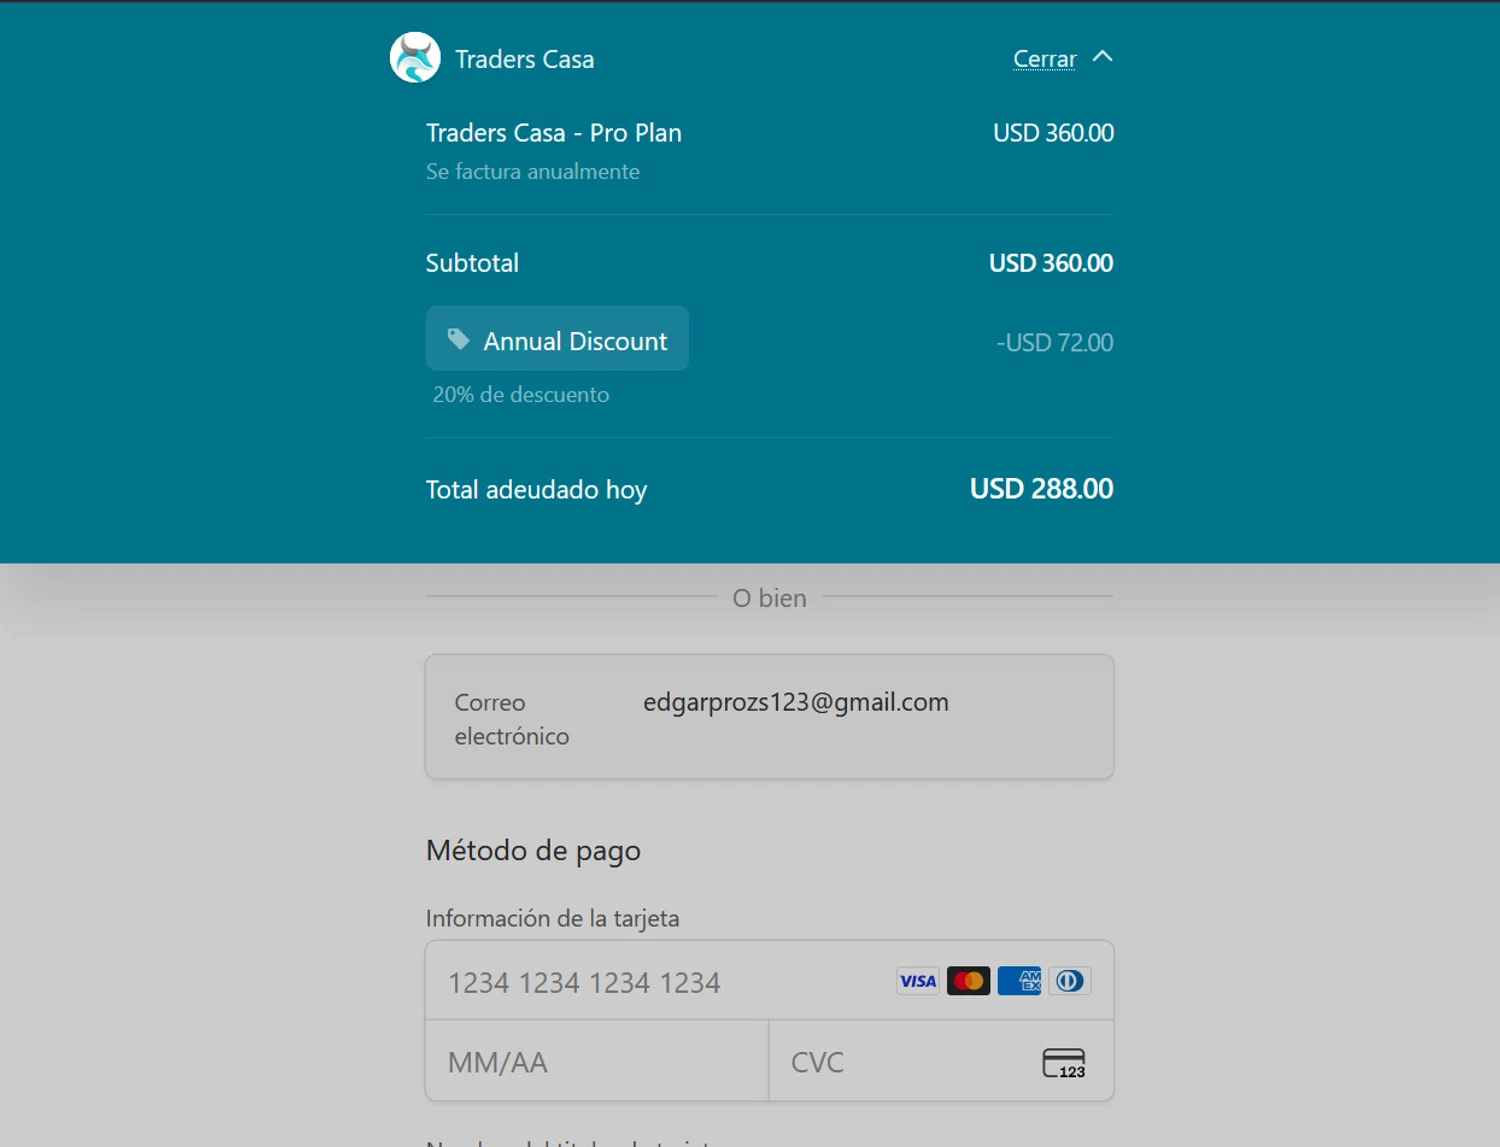
Task: Click the Total adeudado hoy label
Action: click(536, 490)
